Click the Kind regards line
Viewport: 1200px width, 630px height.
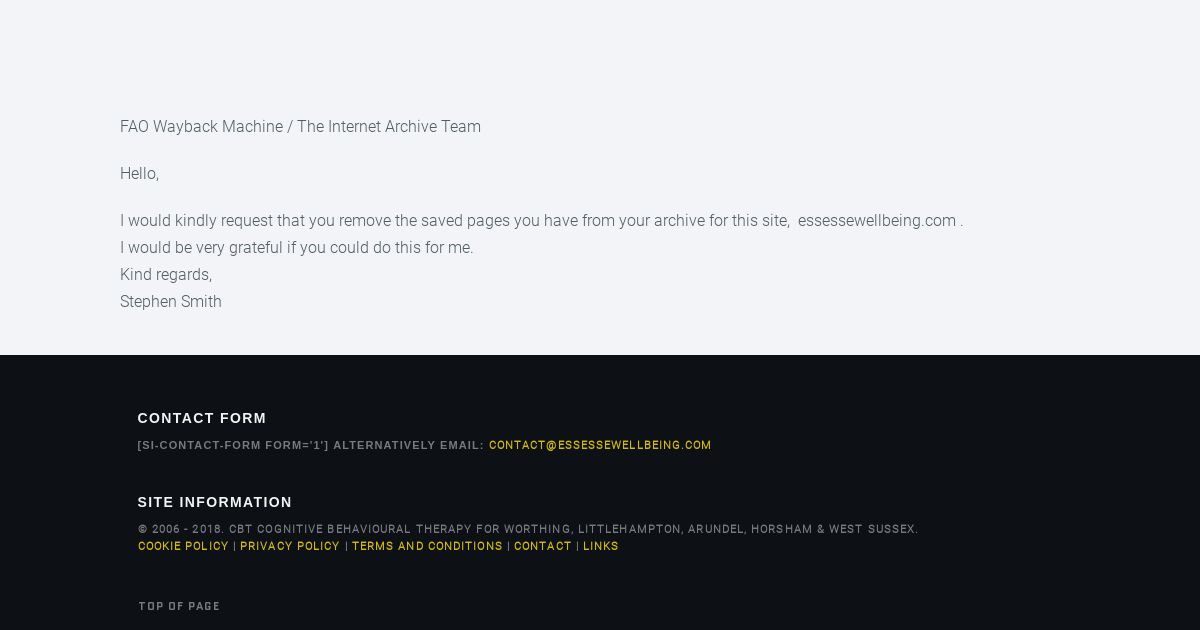(166, 274)
